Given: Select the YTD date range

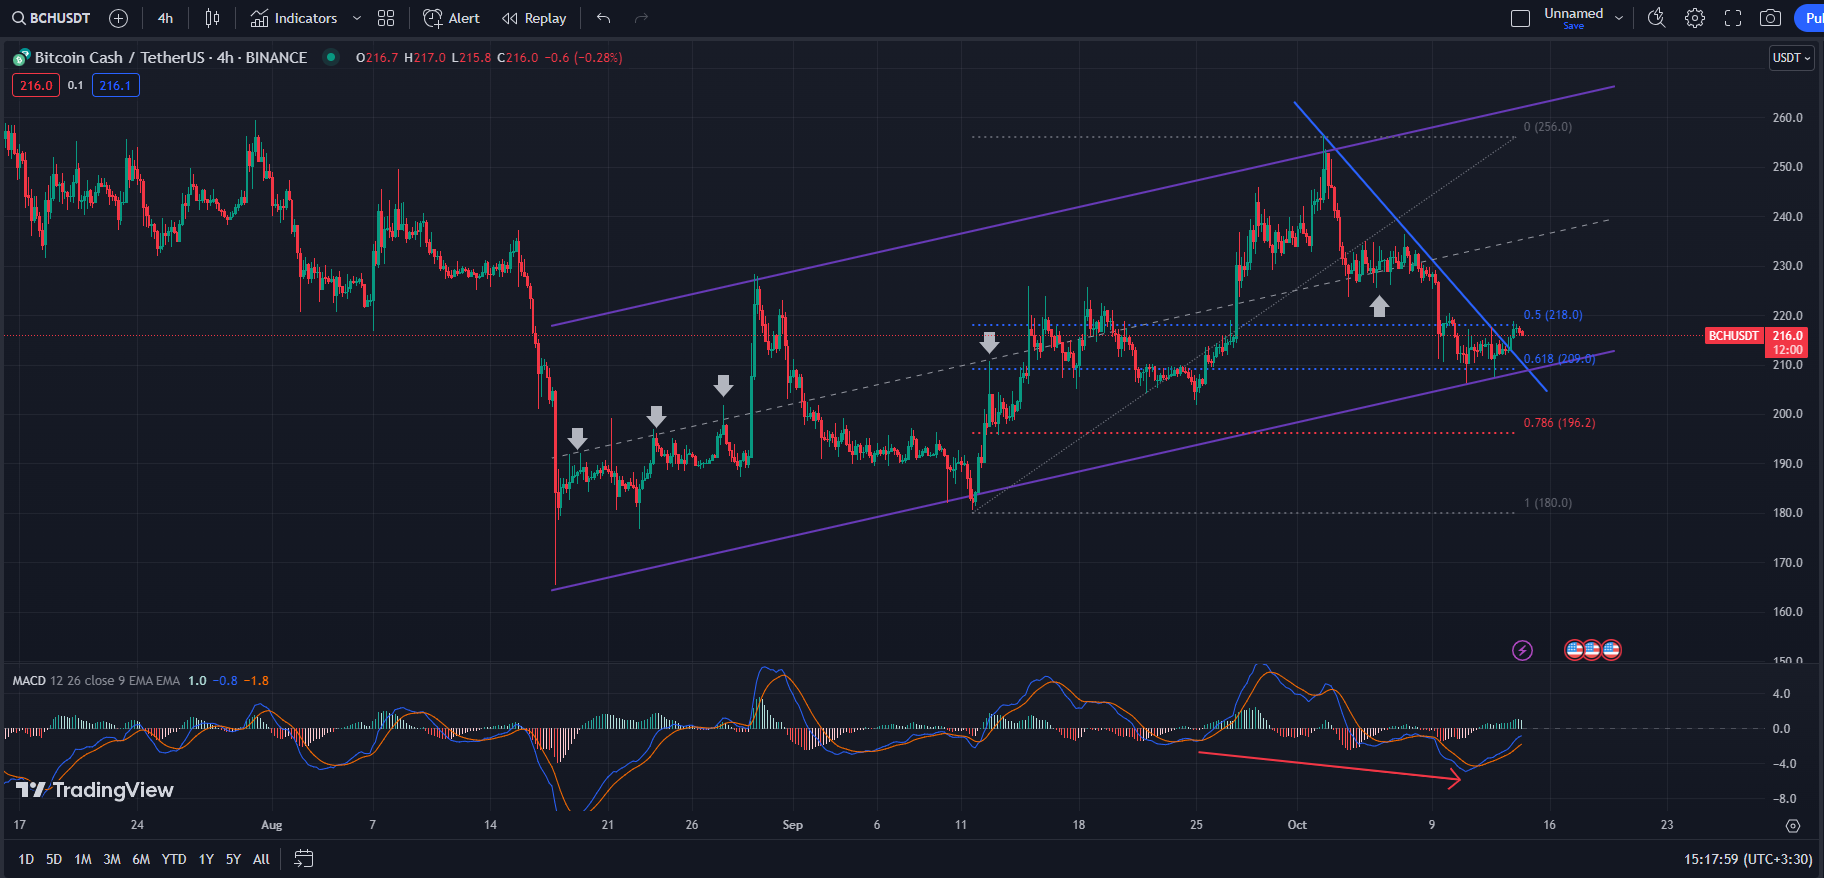Looking at the screenshot, I should click(174, 859).
